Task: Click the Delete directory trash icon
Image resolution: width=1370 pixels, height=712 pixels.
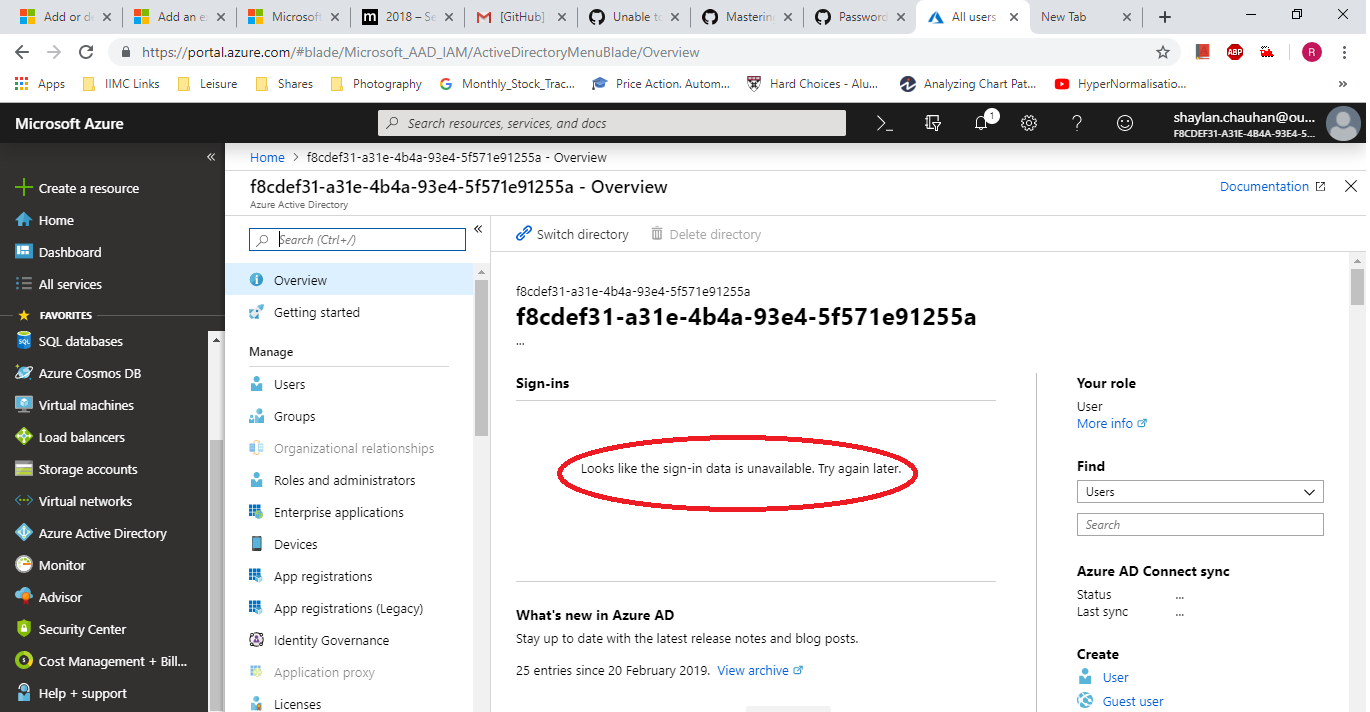Action: coord(657,234)
